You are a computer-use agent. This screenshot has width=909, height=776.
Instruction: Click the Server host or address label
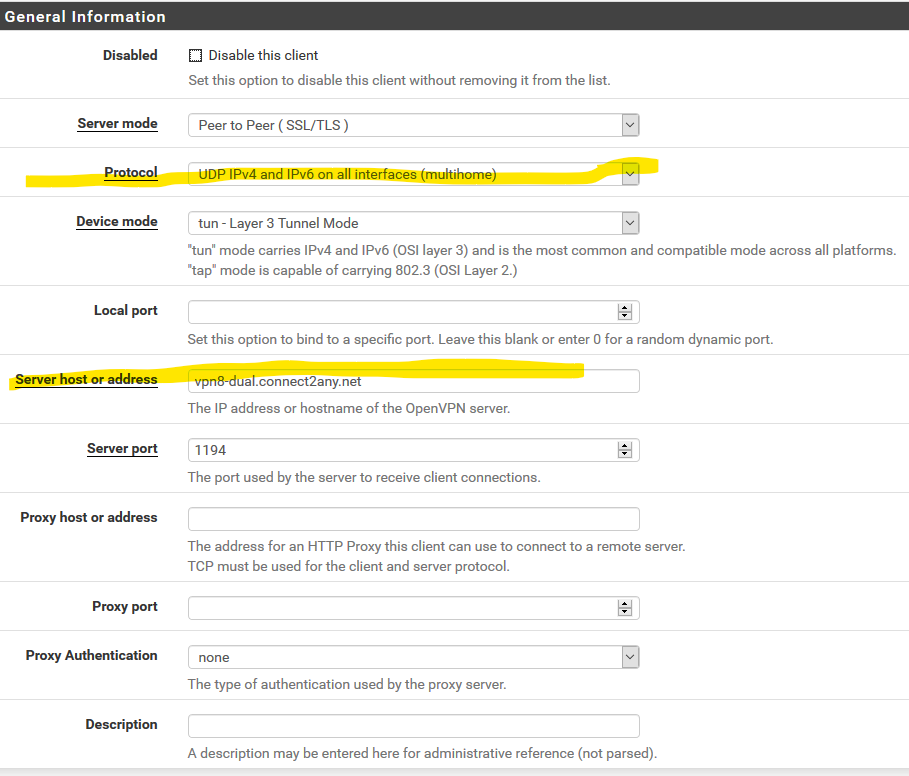tap(86, 379)
